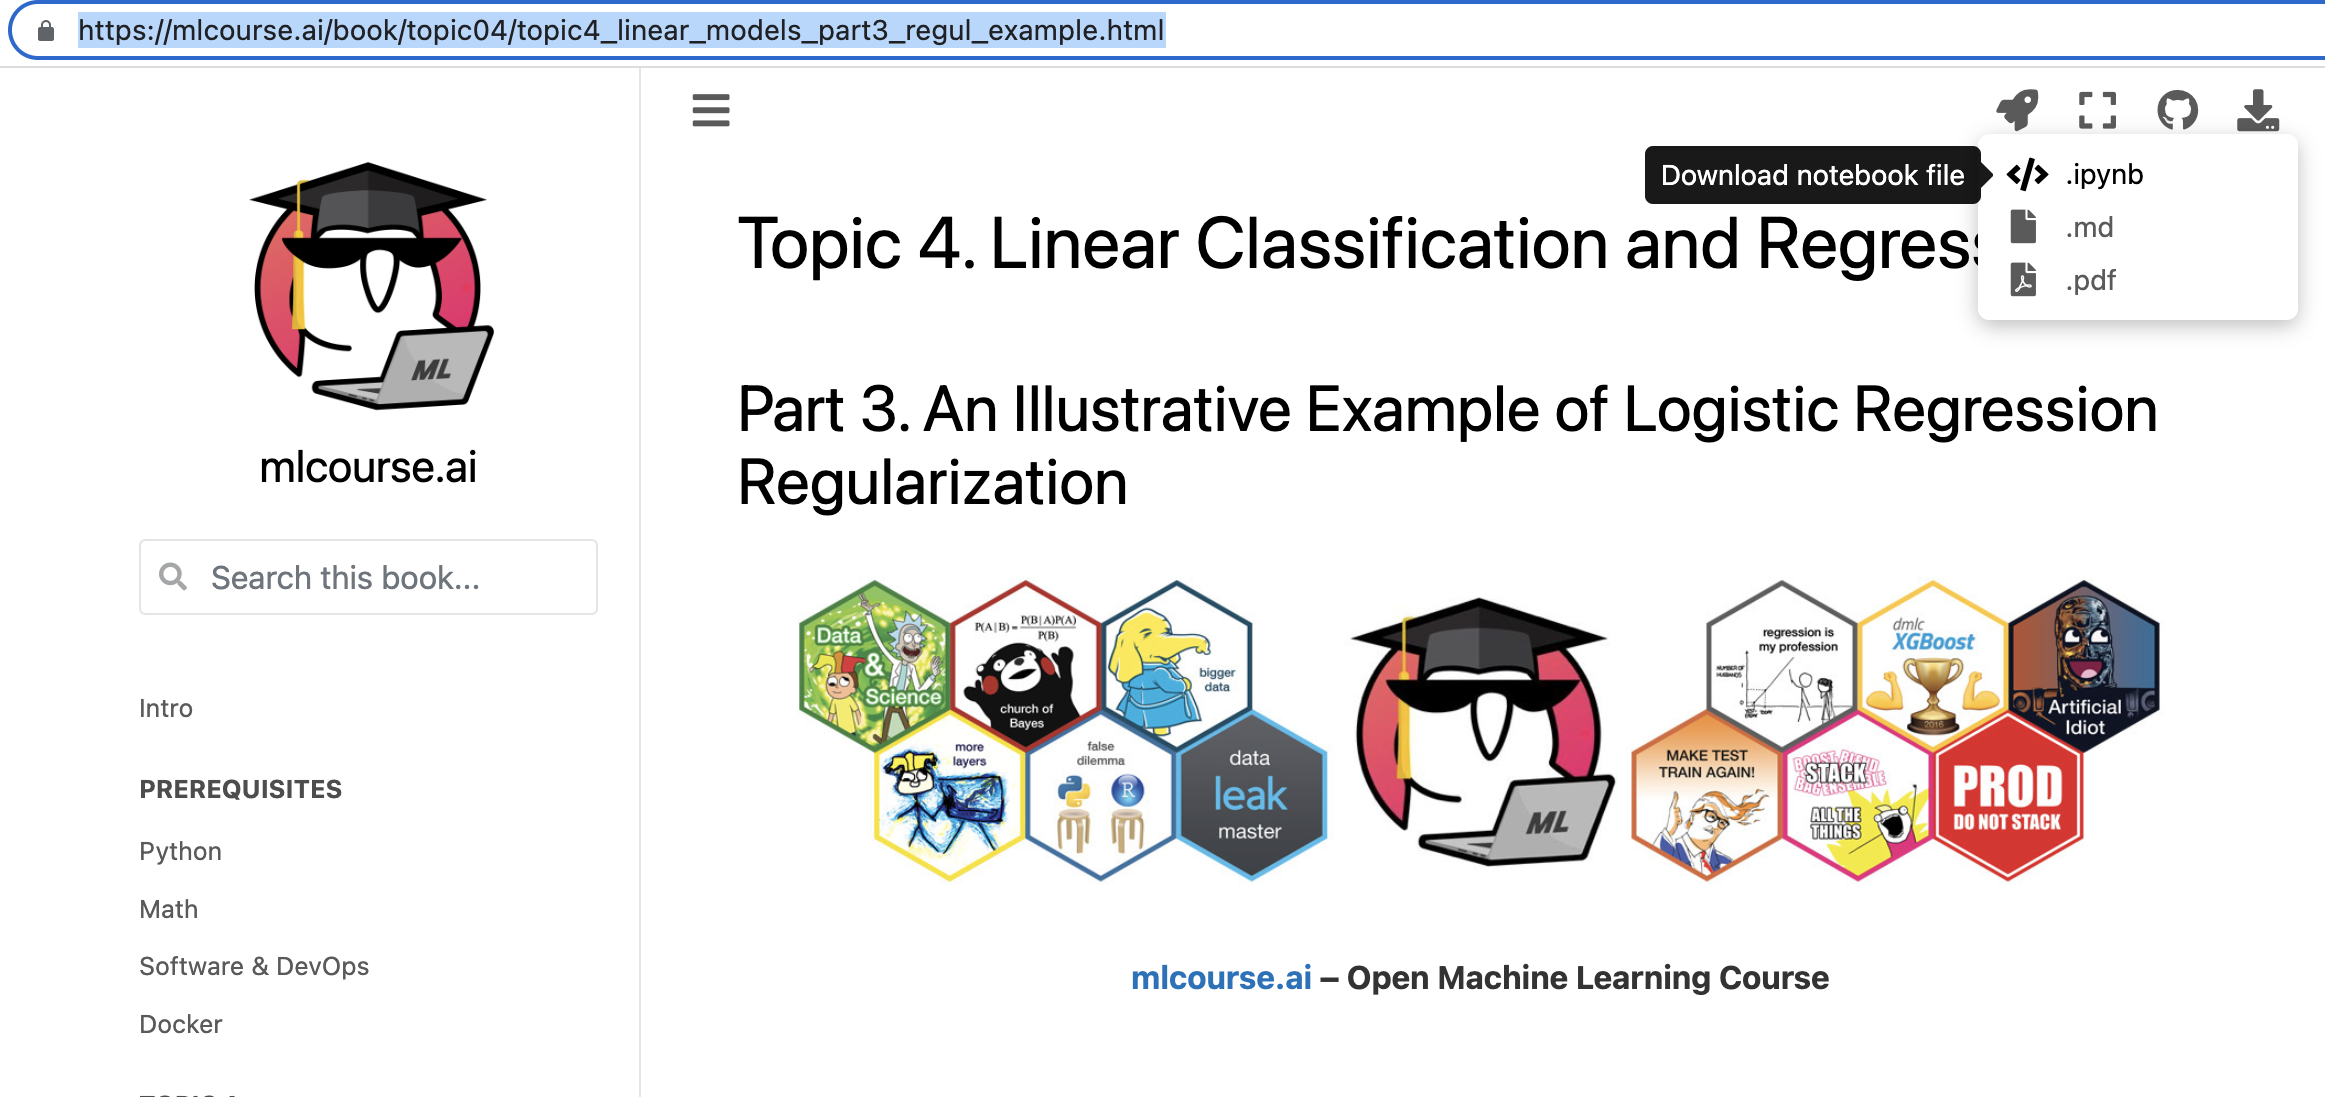Screen dimensions: 2325x1097
Task: Follow the blue mlcourse.ai link below banner
Action: click(1221, 977)
